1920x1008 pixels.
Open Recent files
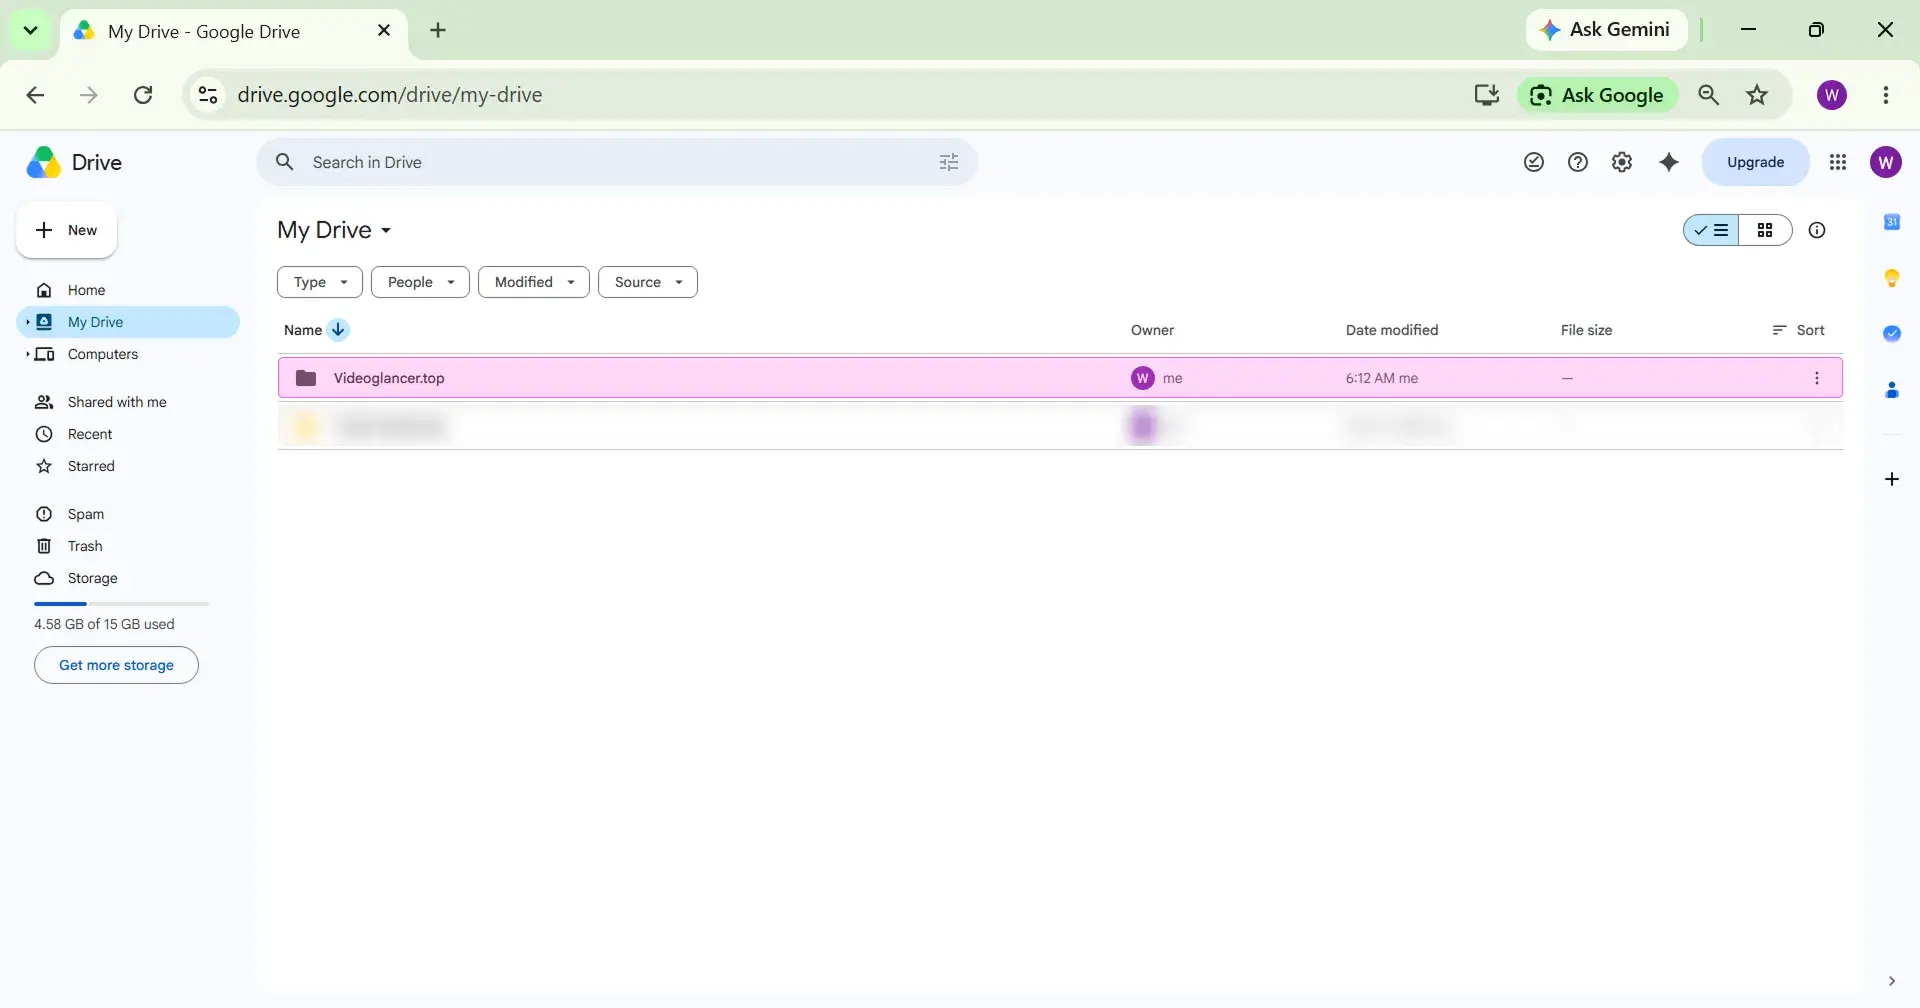tap(128, 434)
